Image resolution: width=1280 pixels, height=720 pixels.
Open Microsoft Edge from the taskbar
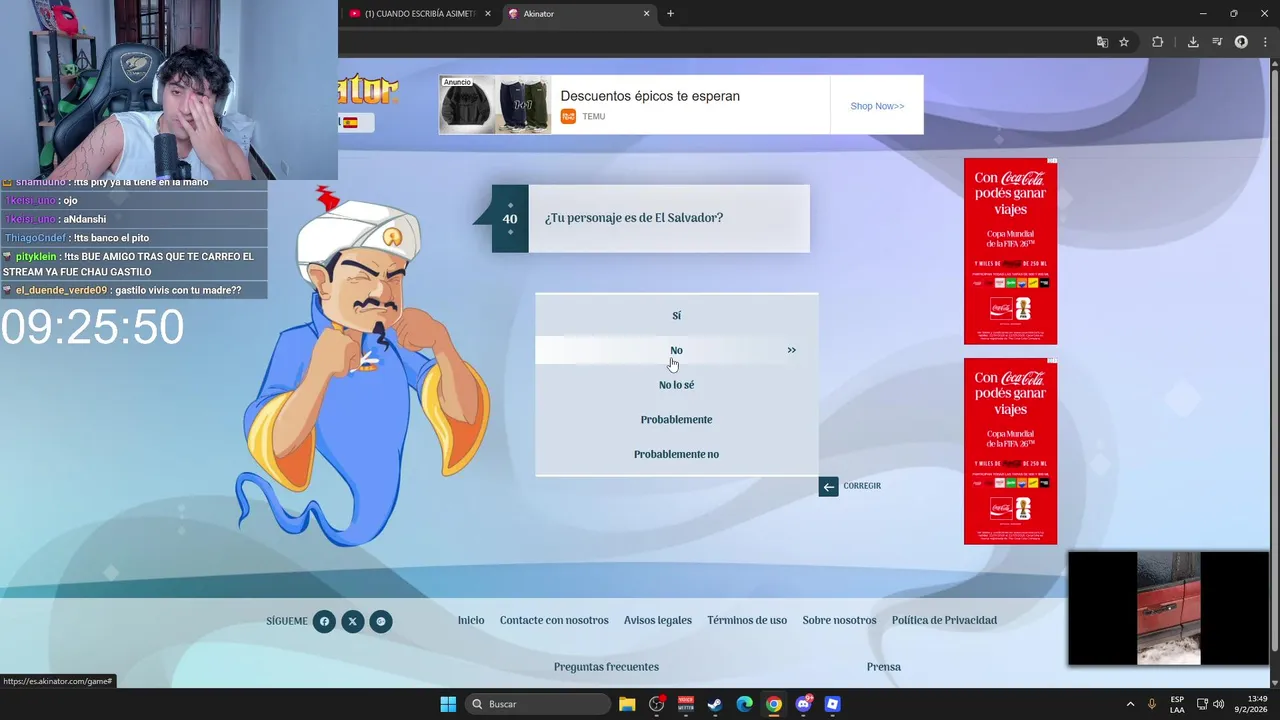(x=745, y=704)
